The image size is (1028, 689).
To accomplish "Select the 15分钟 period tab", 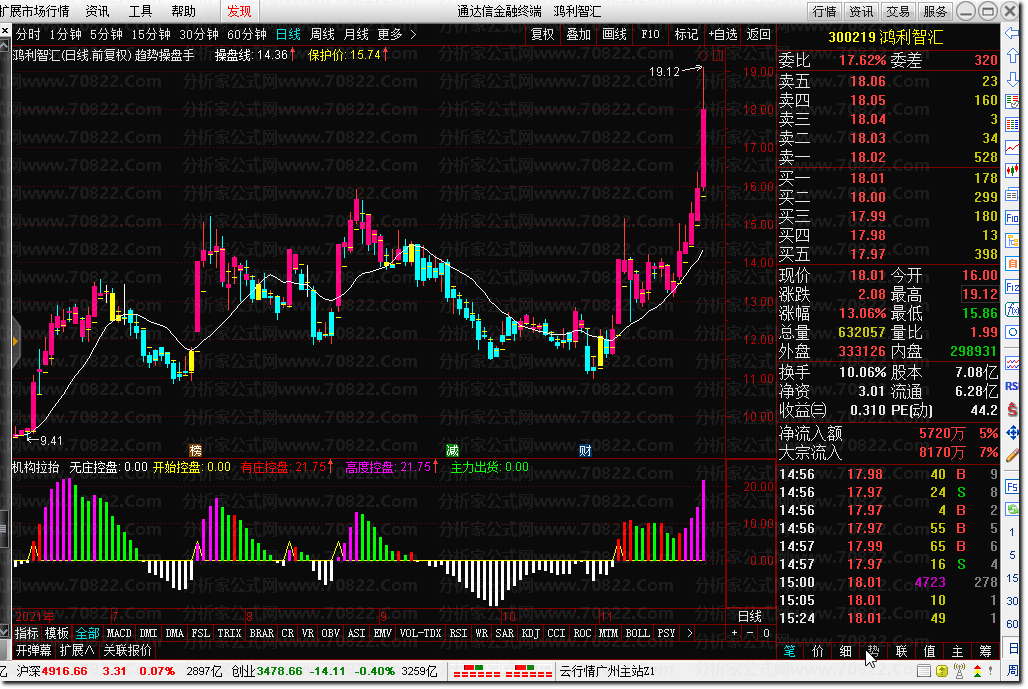I will click(151, 35).
